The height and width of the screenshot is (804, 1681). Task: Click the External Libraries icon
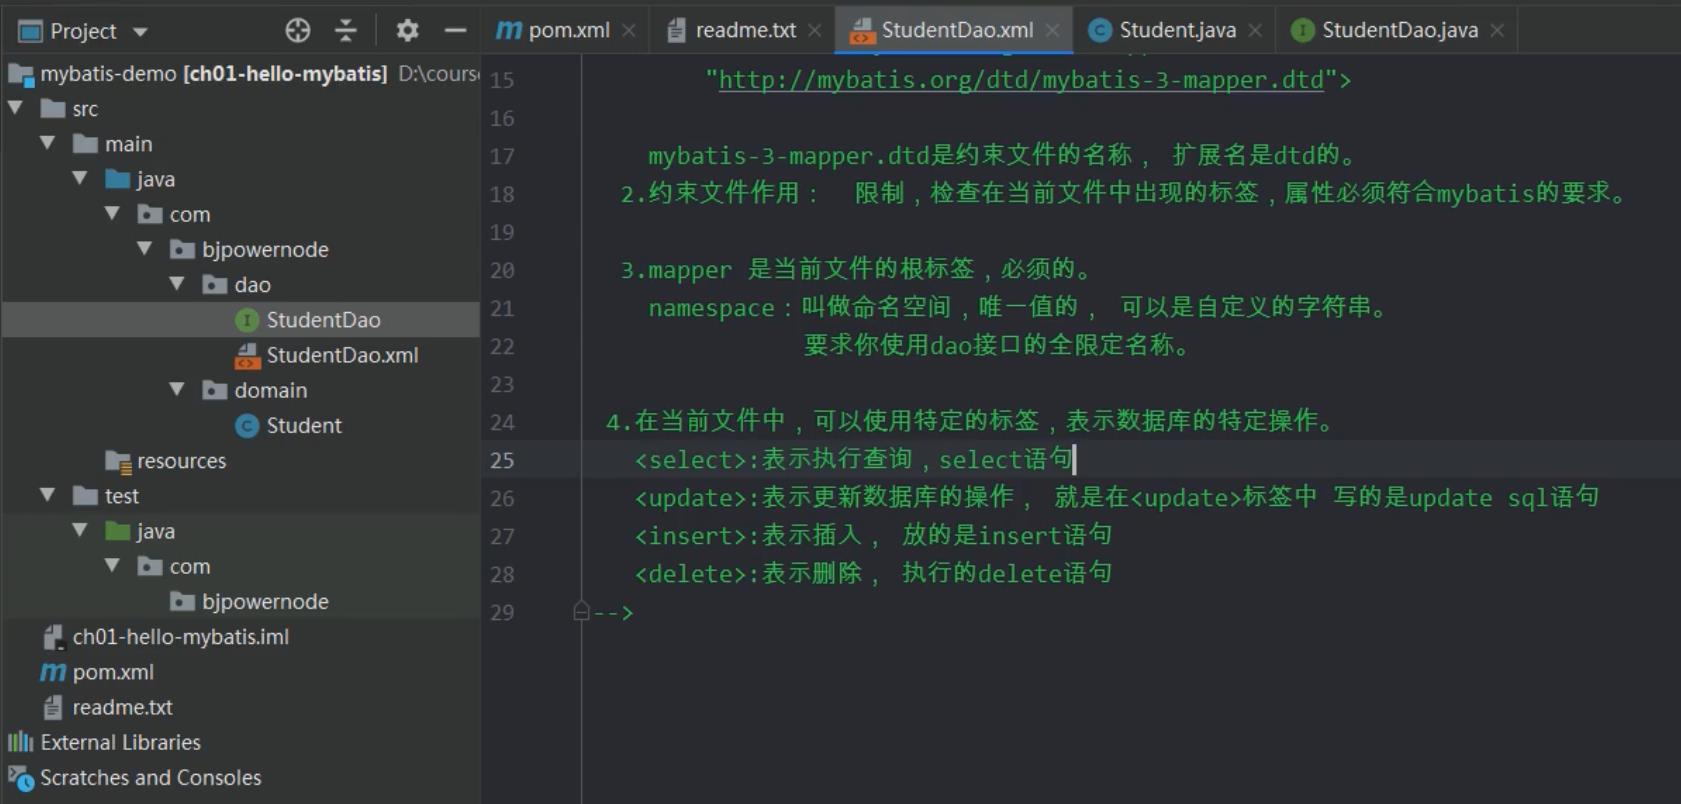click(x=20, y=742)
